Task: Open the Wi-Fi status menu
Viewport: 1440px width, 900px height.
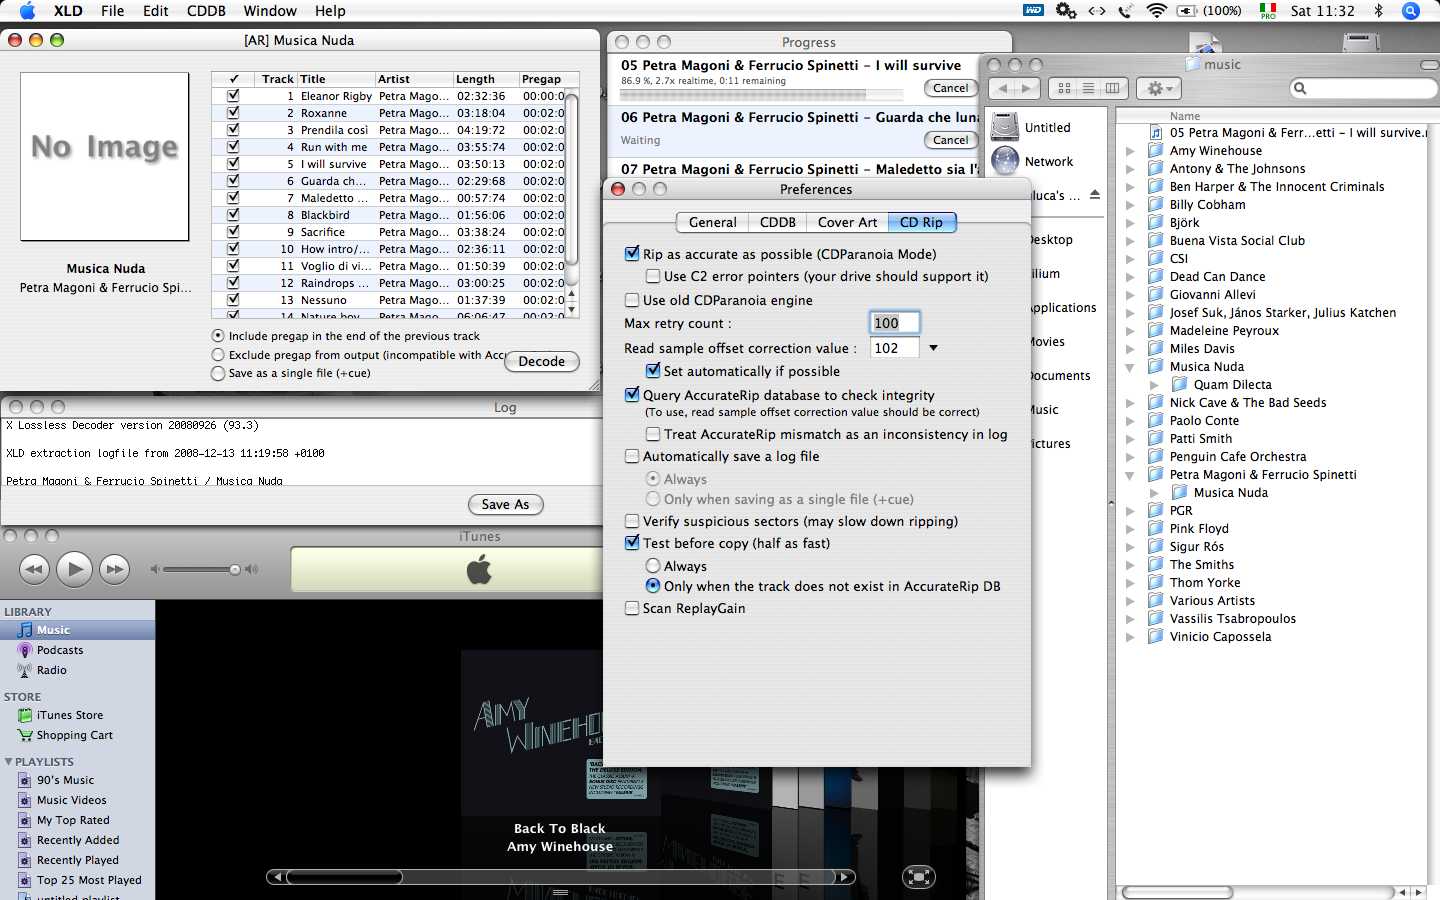Action: 1157,11
